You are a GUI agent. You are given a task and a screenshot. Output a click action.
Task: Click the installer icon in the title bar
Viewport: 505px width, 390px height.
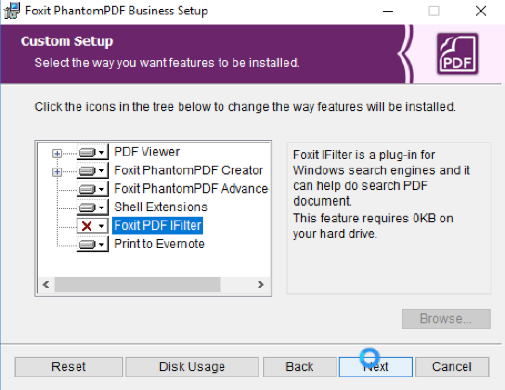tap(12, 10)
